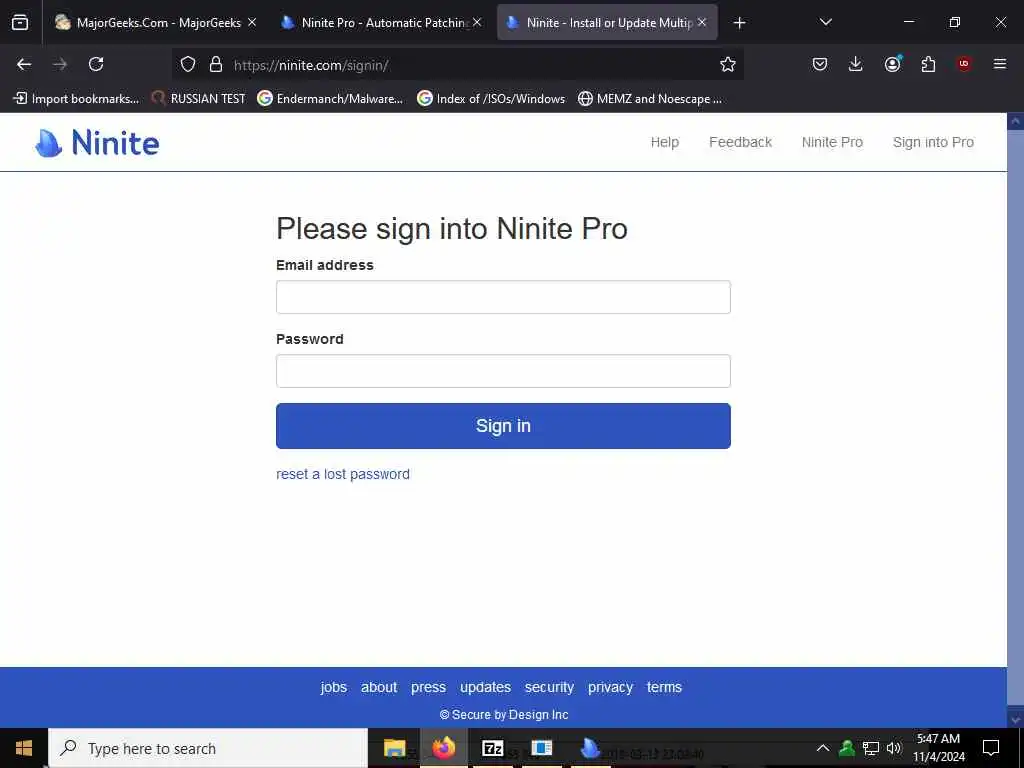Click reset a lost password link
This screenshot has width=1024, height=768.
point(343,474)
